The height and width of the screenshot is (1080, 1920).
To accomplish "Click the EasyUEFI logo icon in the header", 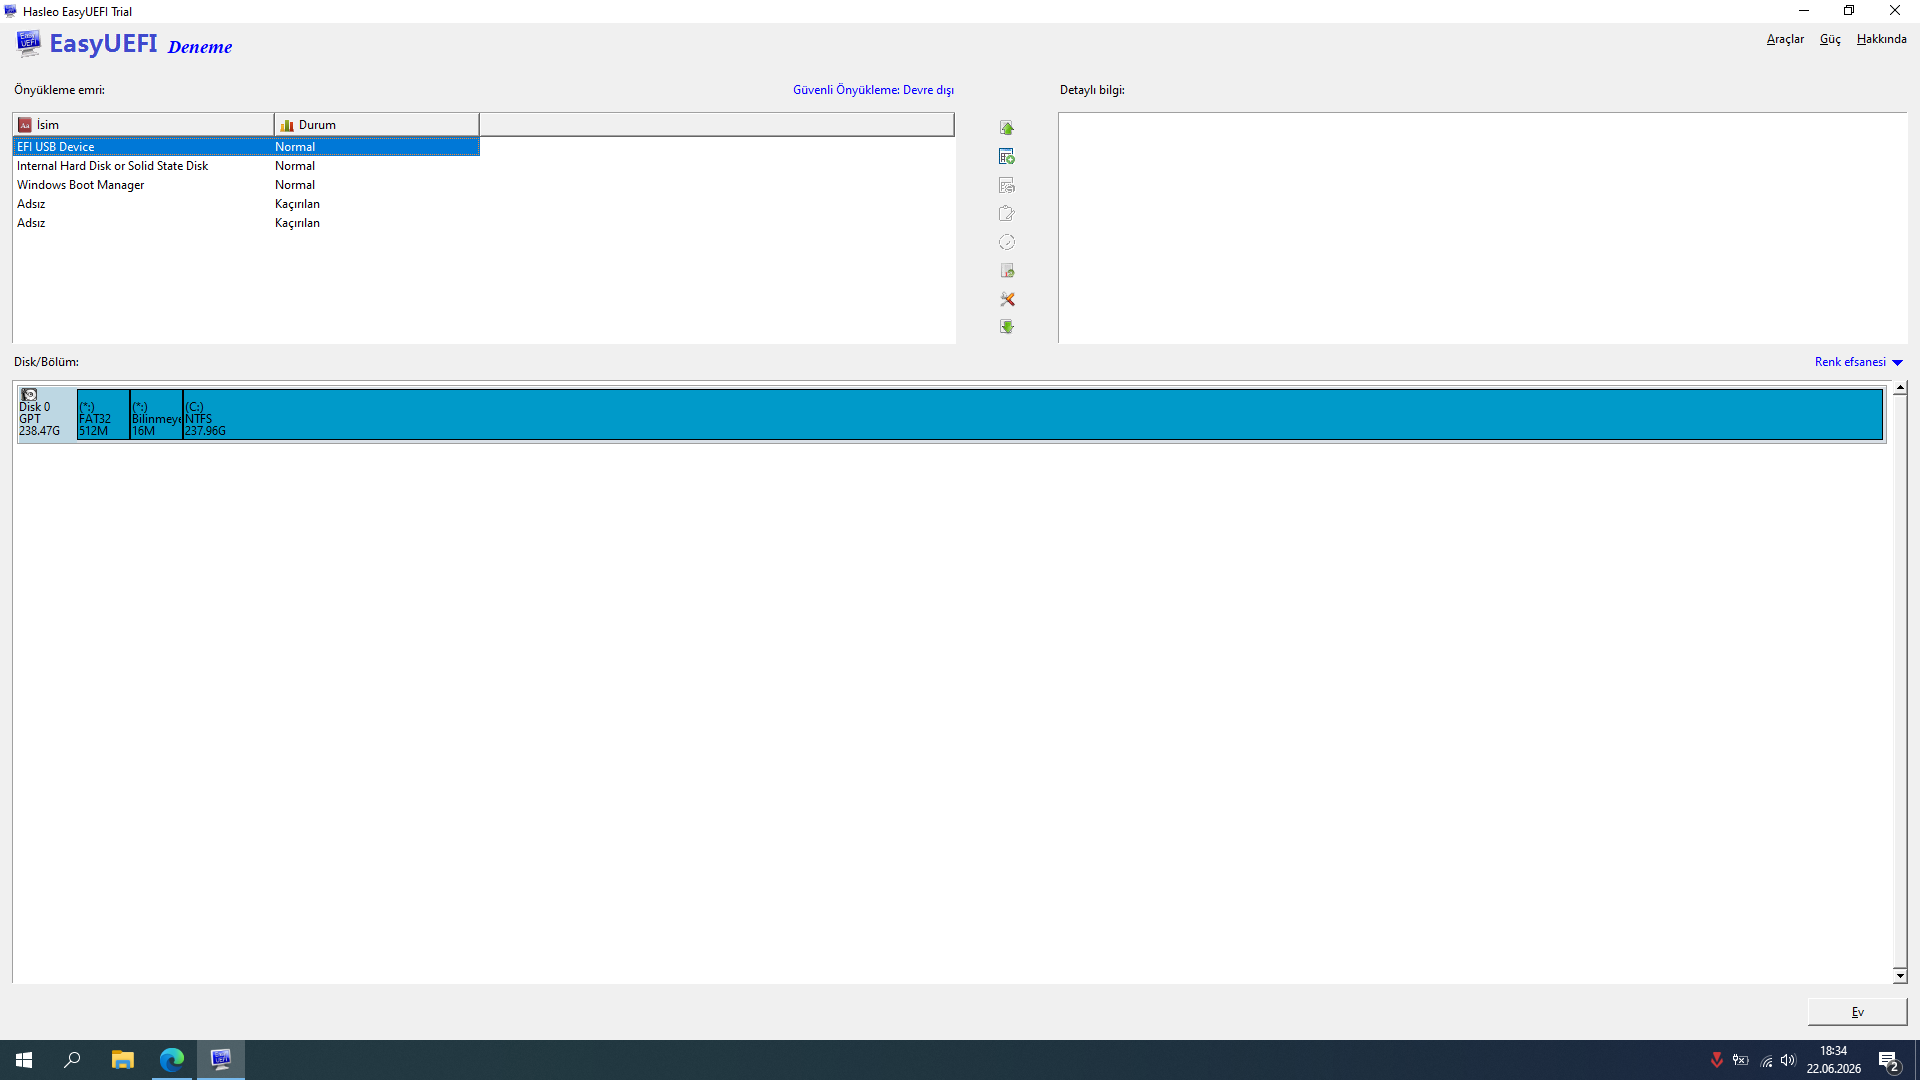I will (x=28, y=43).
